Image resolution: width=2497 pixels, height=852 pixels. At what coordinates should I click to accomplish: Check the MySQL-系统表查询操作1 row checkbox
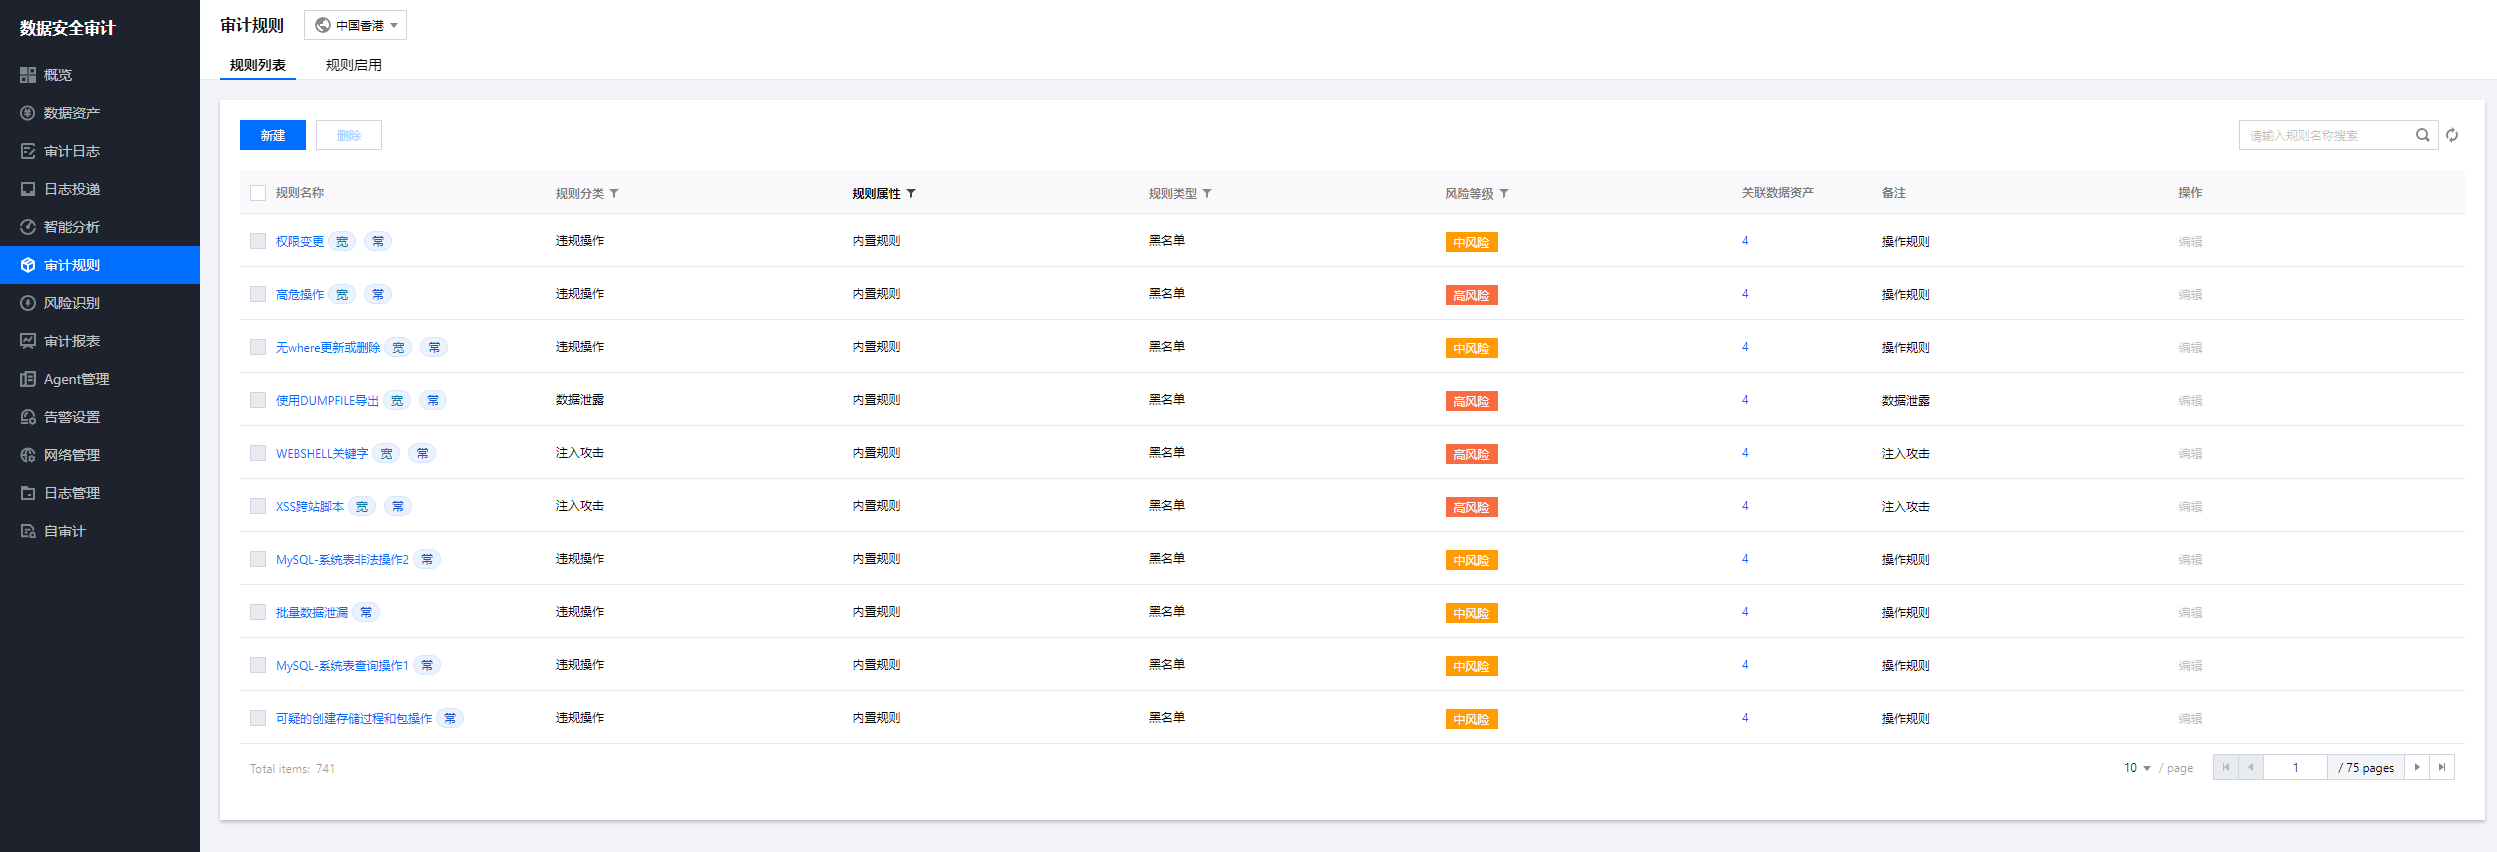coord(258,665)
